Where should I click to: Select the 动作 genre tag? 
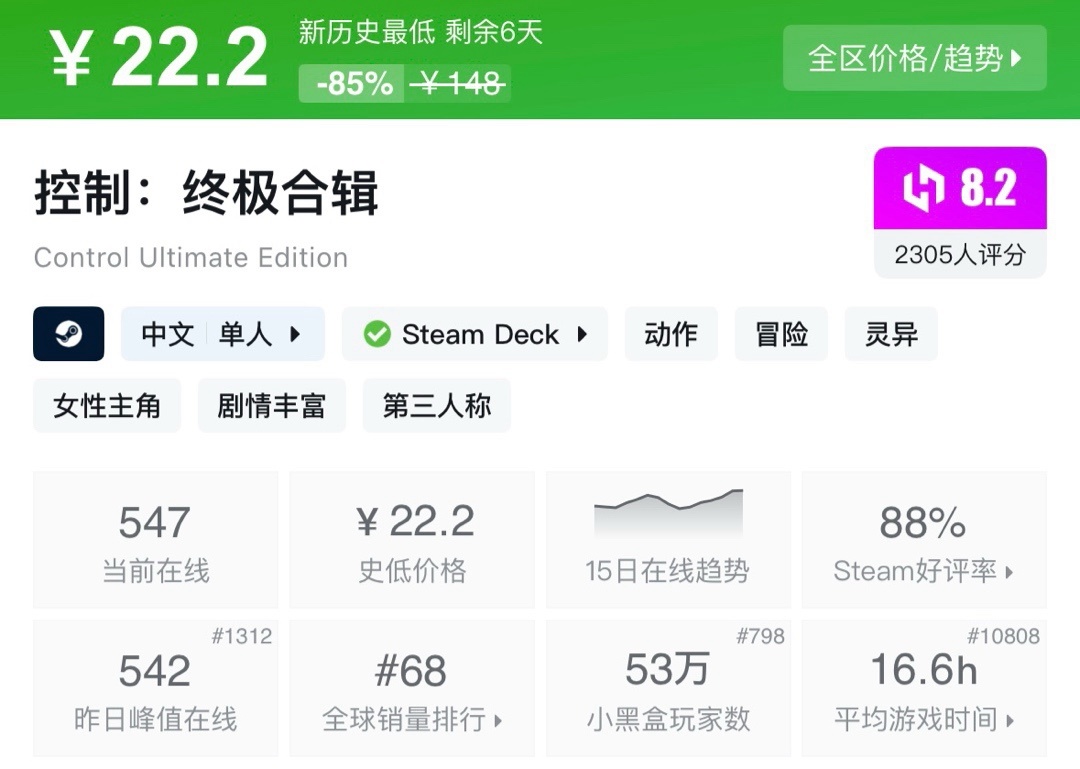(671, 334)
